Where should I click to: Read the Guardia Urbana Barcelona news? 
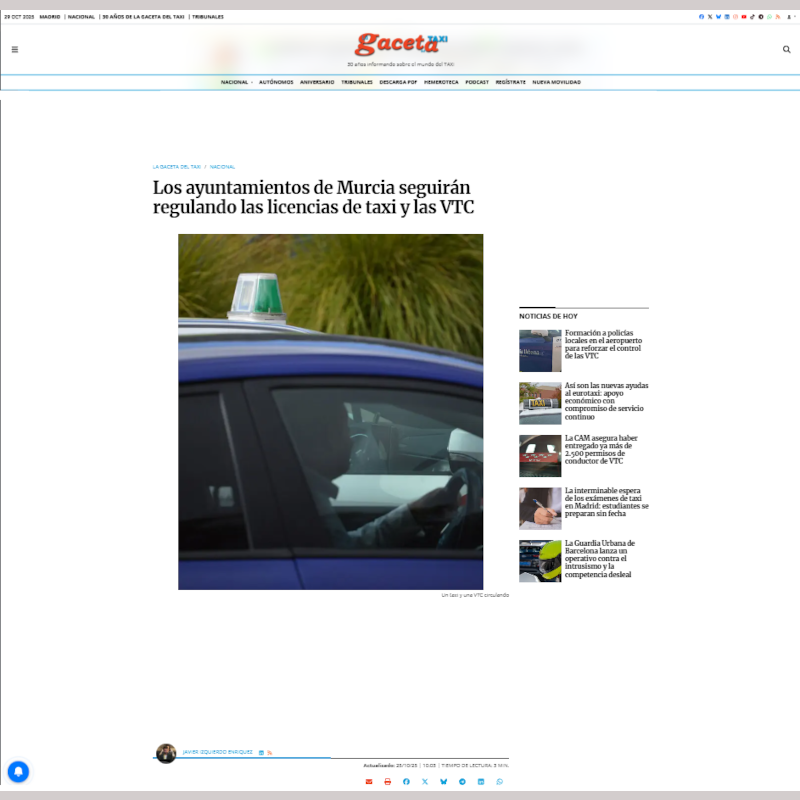pyautogui.click(x=599, y=559)
